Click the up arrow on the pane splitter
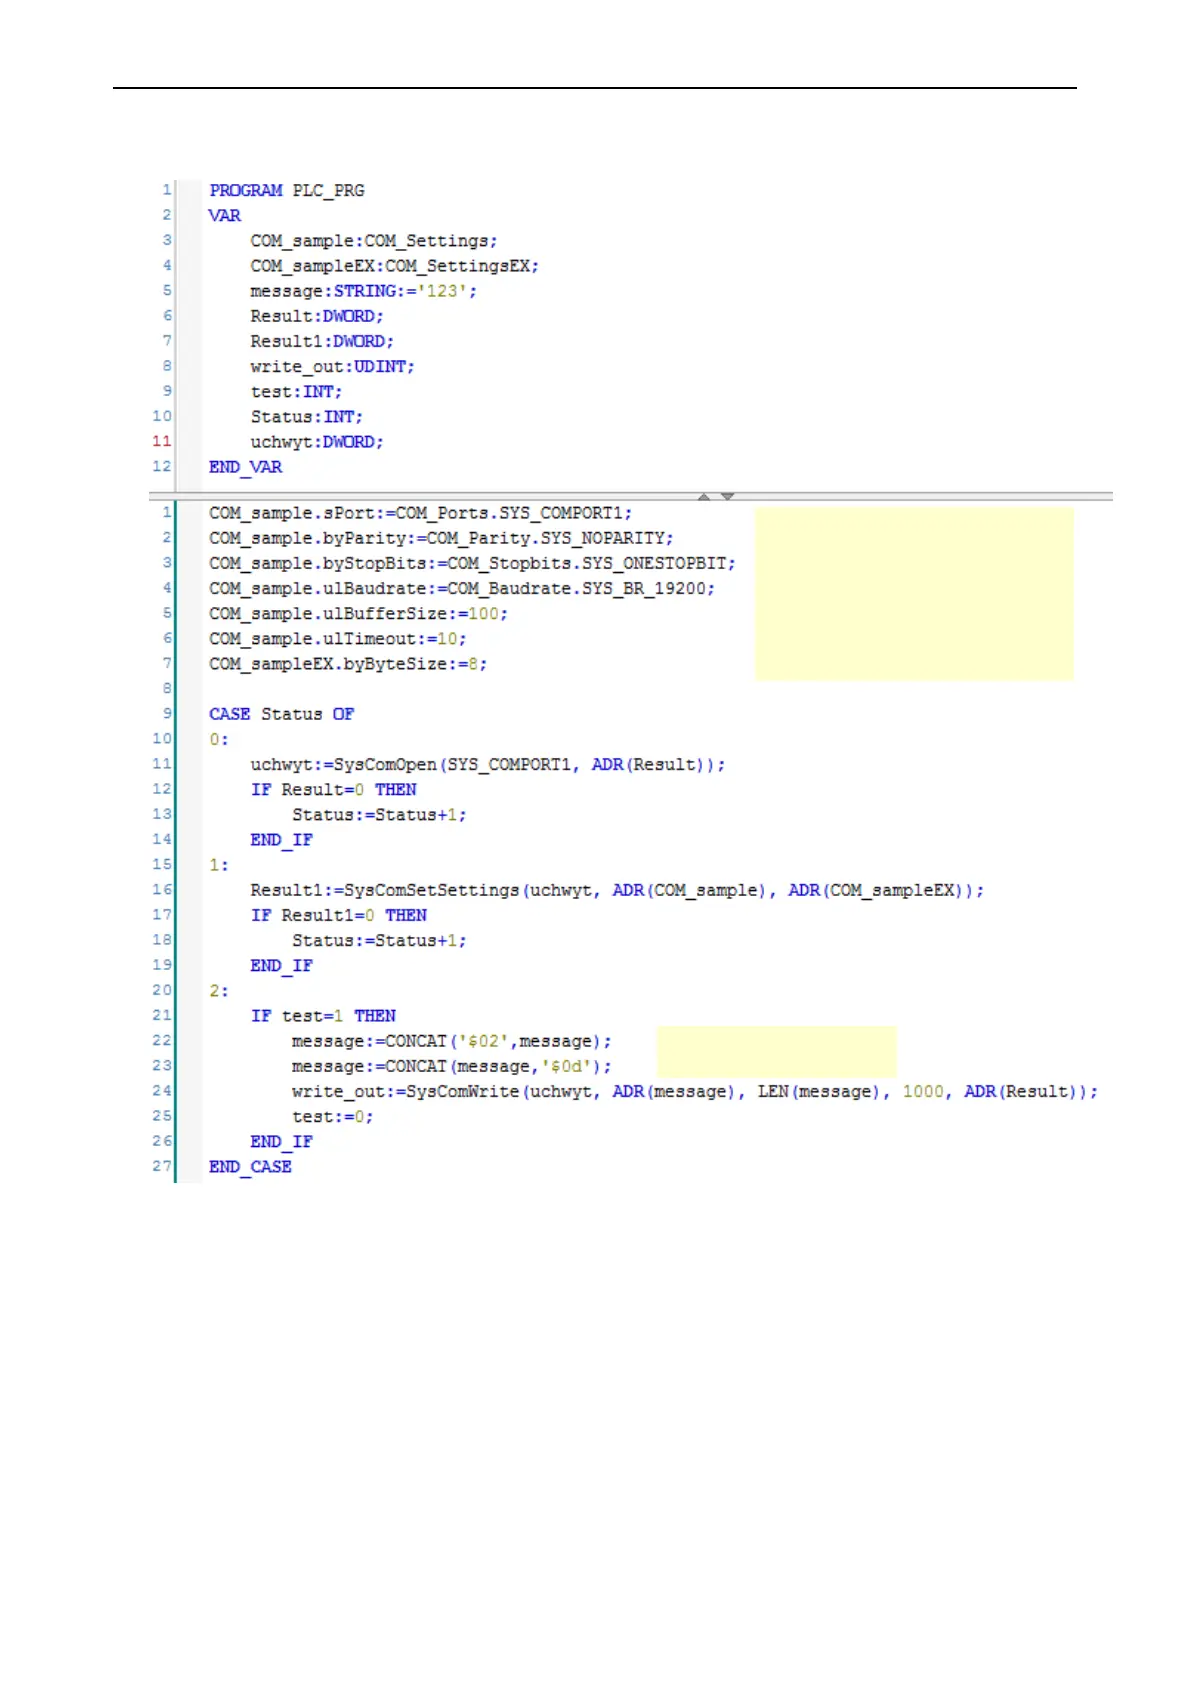This screenshot has height=1684, width=1191. [x=704, y=496]
